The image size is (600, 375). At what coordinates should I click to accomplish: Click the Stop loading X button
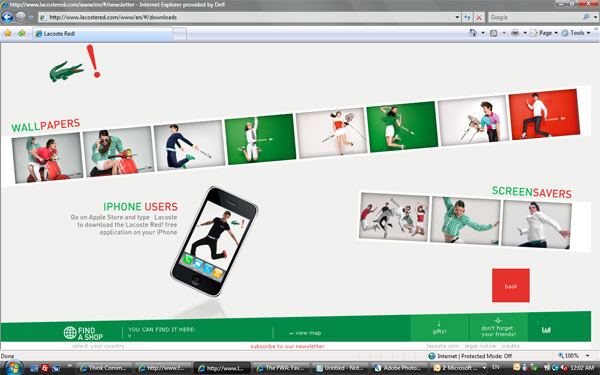click(x=479, y=17)
